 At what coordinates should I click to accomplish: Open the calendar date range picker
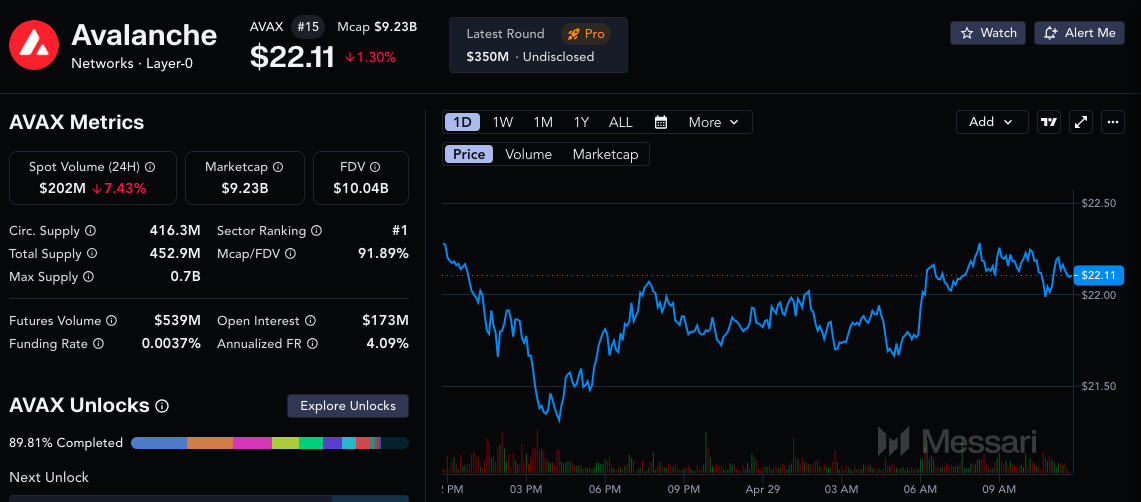coord(661,122)
